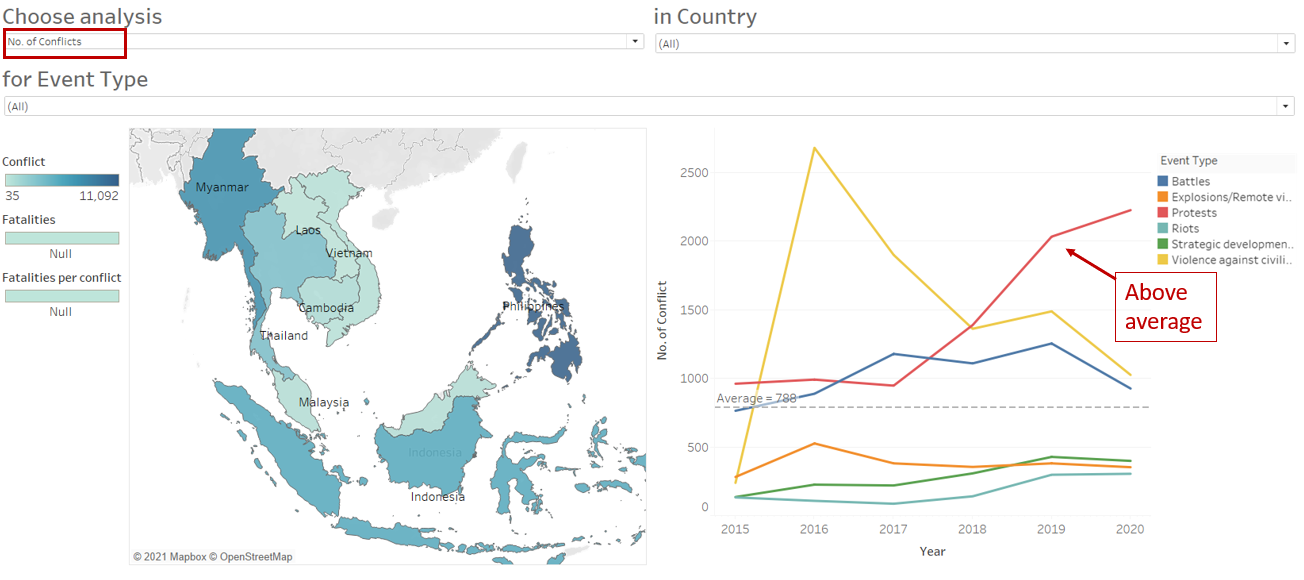
Task: Click Thailand label on the map
Action: [284, 336]
